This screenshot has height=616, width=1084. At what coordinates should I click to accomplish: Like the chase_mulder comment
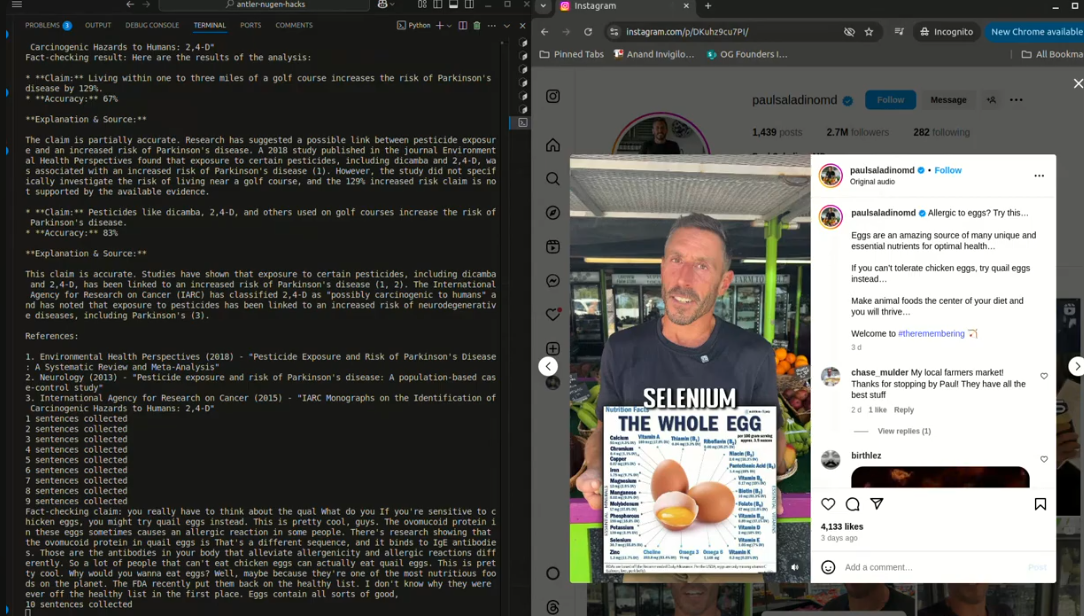click(x=1044, y=376)
